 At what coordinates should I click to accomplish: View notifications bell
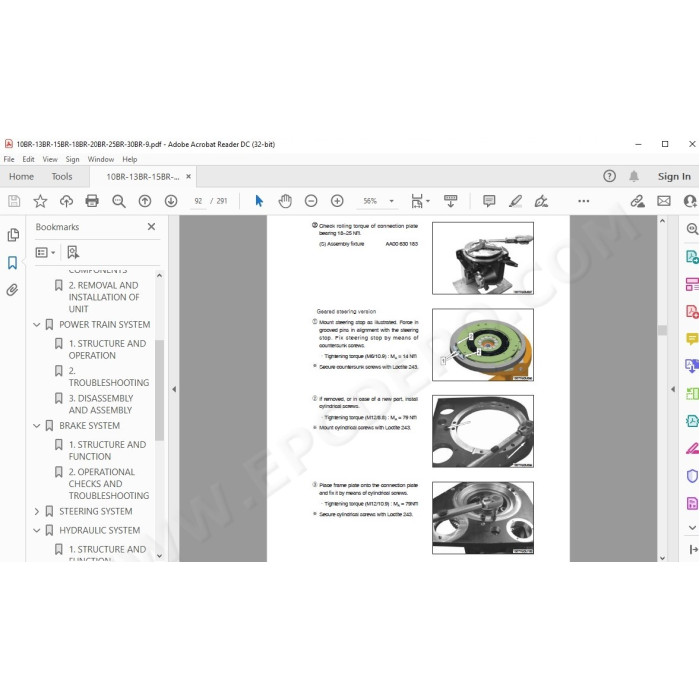[634, 176]
